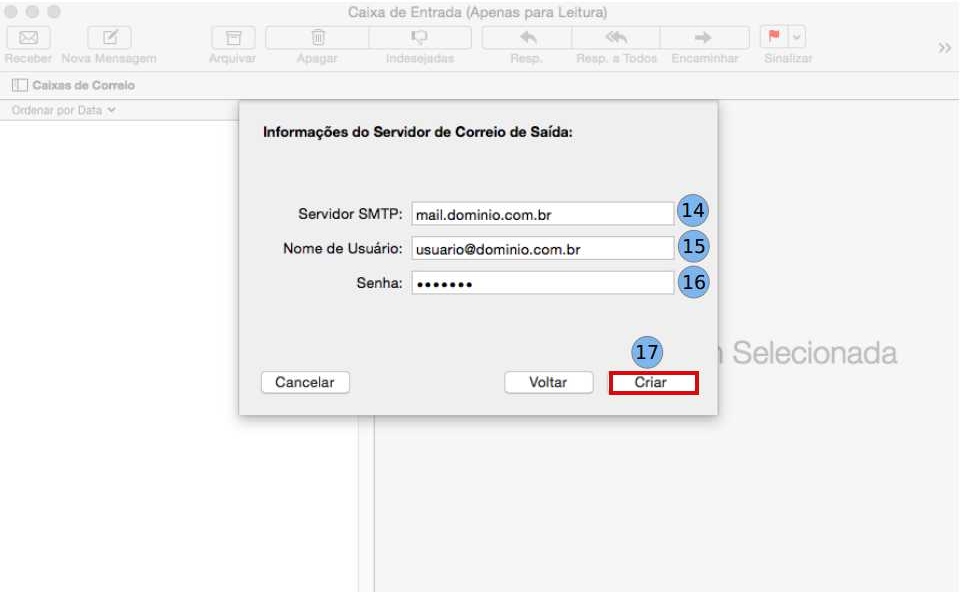Click the Resp. a Todos icon
The image size is (960, 592).
coord(616,38)
